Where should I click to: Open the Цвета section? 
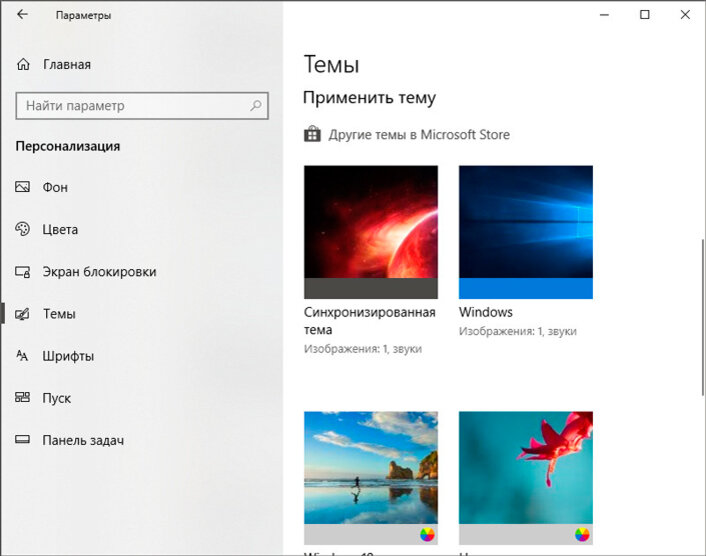[60, 230]
